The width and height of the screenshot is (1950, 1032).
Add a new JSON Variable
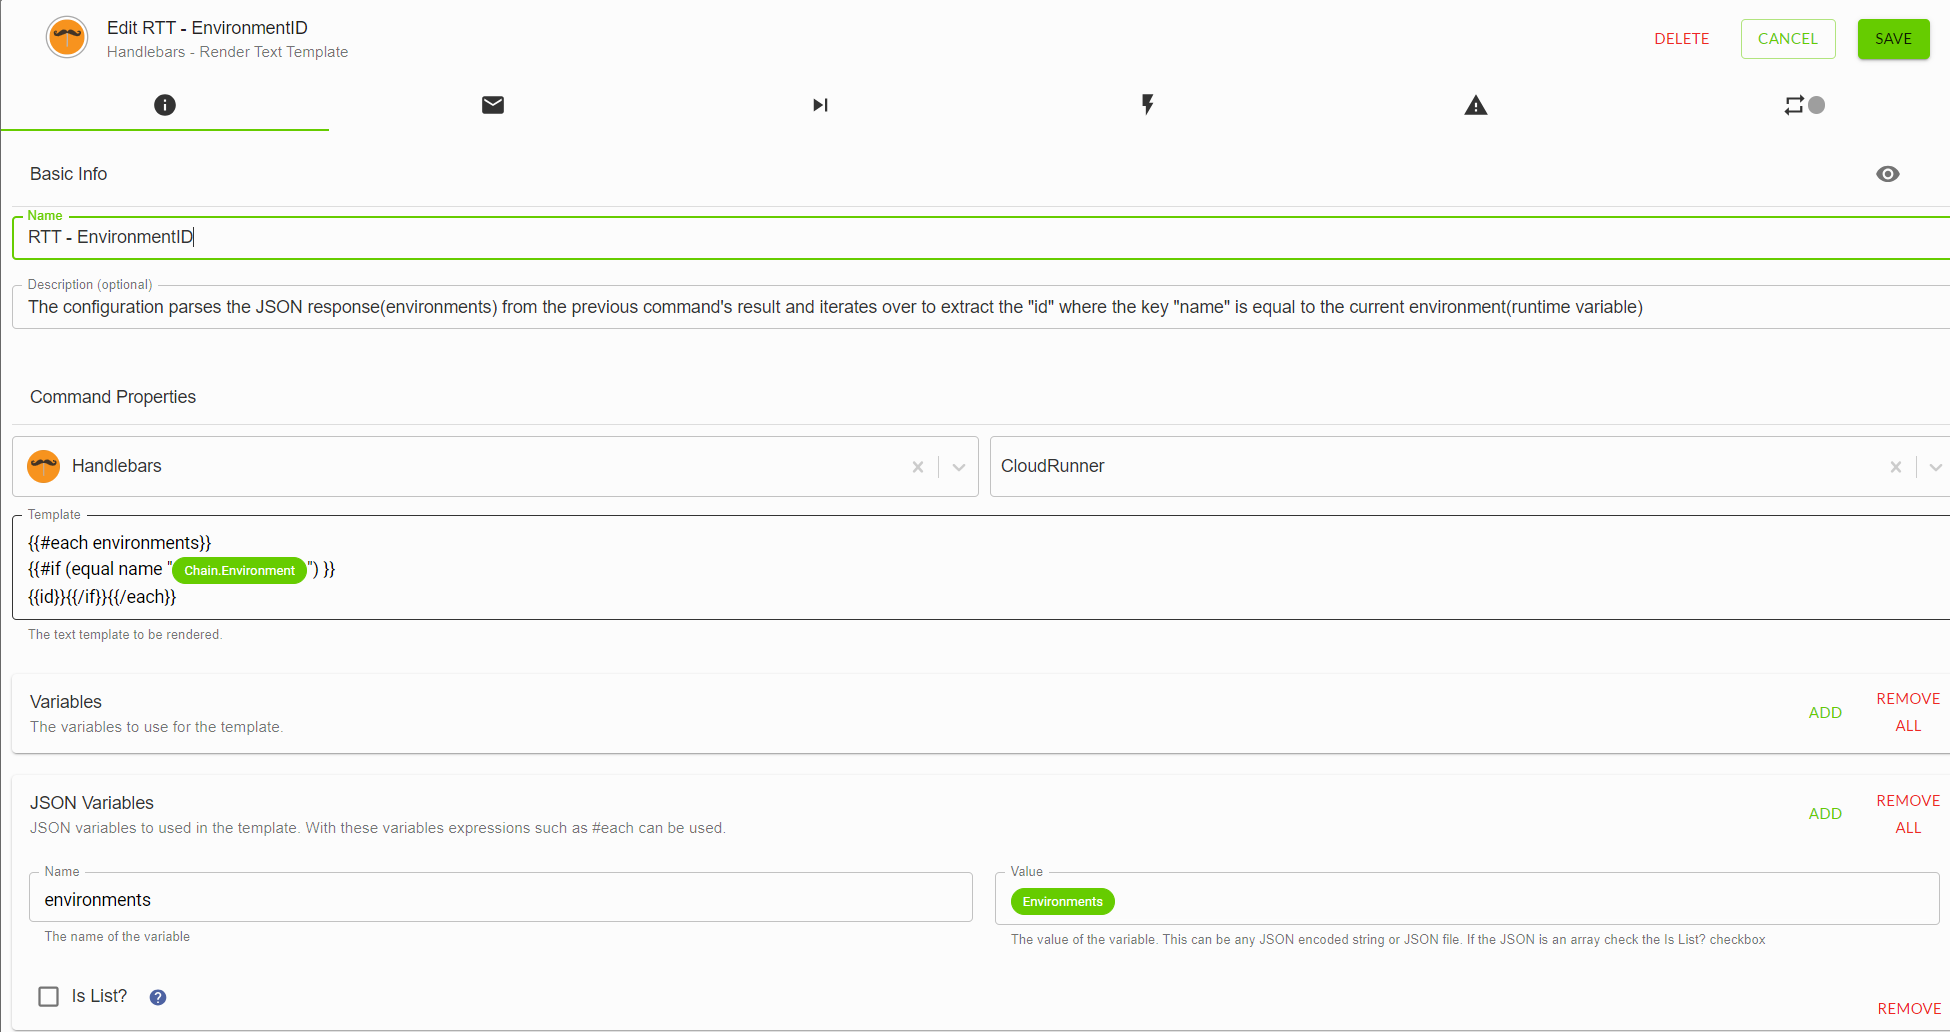1825,814
